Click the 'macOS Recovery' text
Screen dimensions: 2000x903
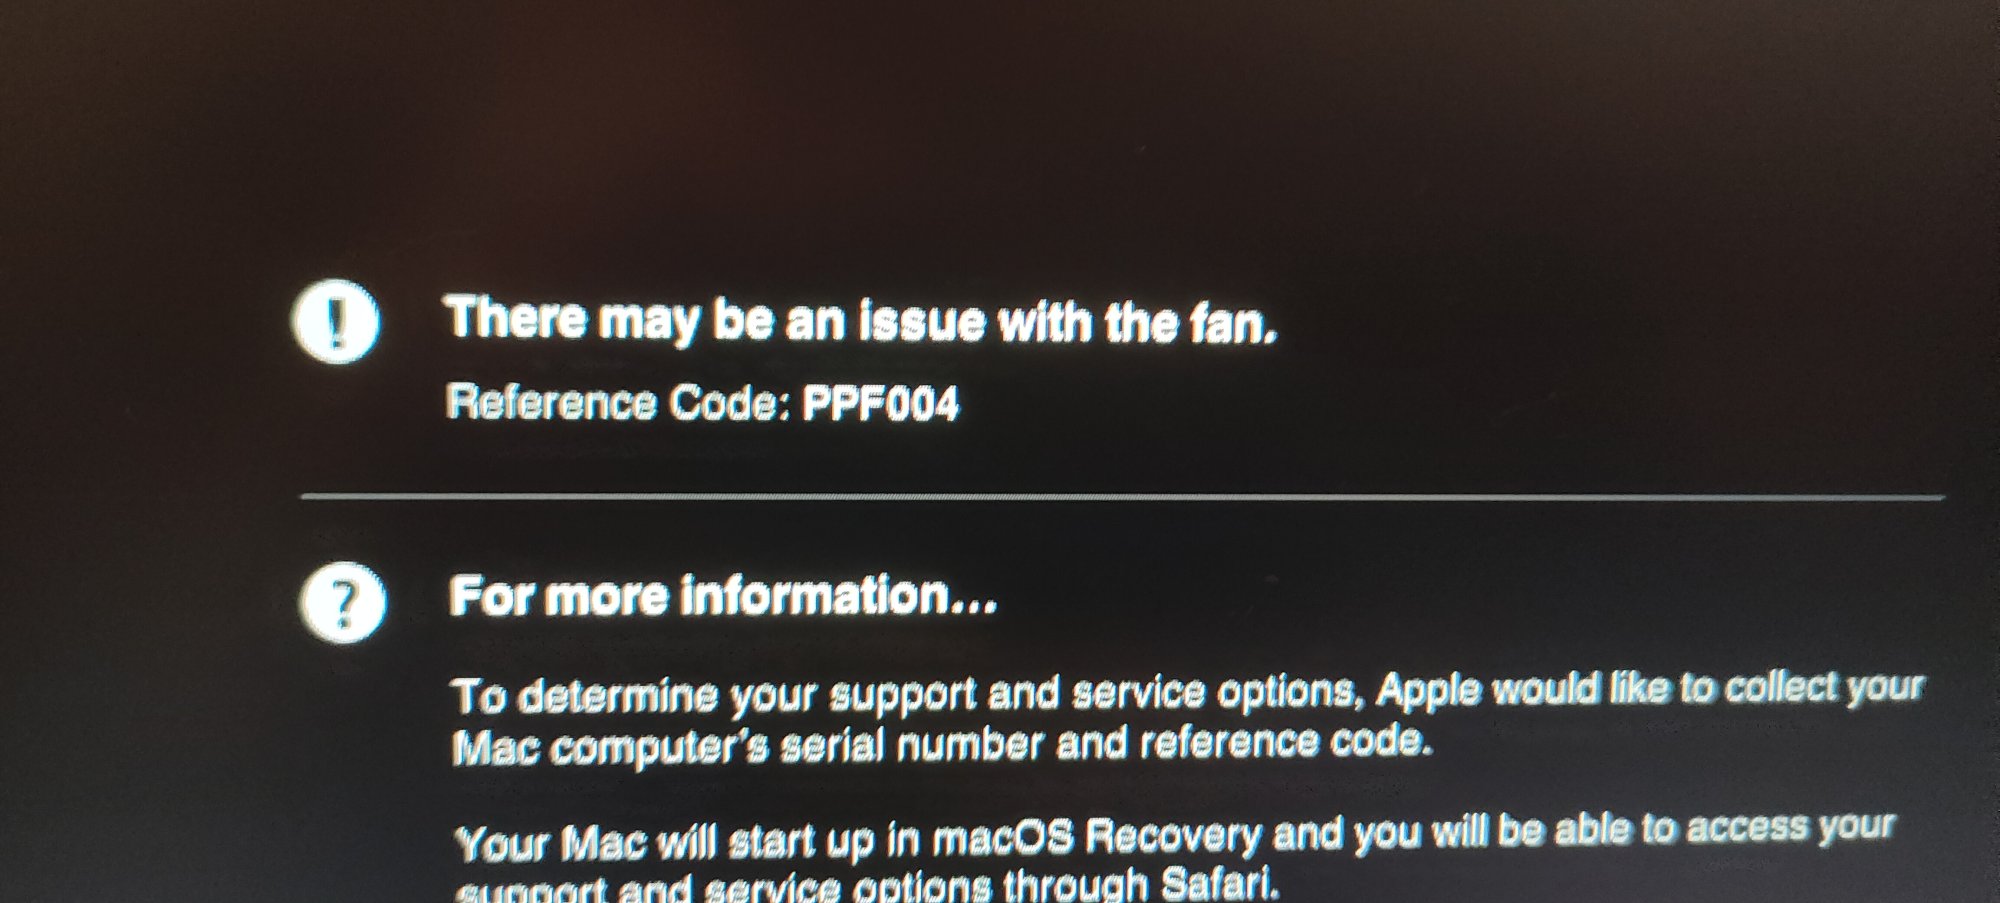1096,836
